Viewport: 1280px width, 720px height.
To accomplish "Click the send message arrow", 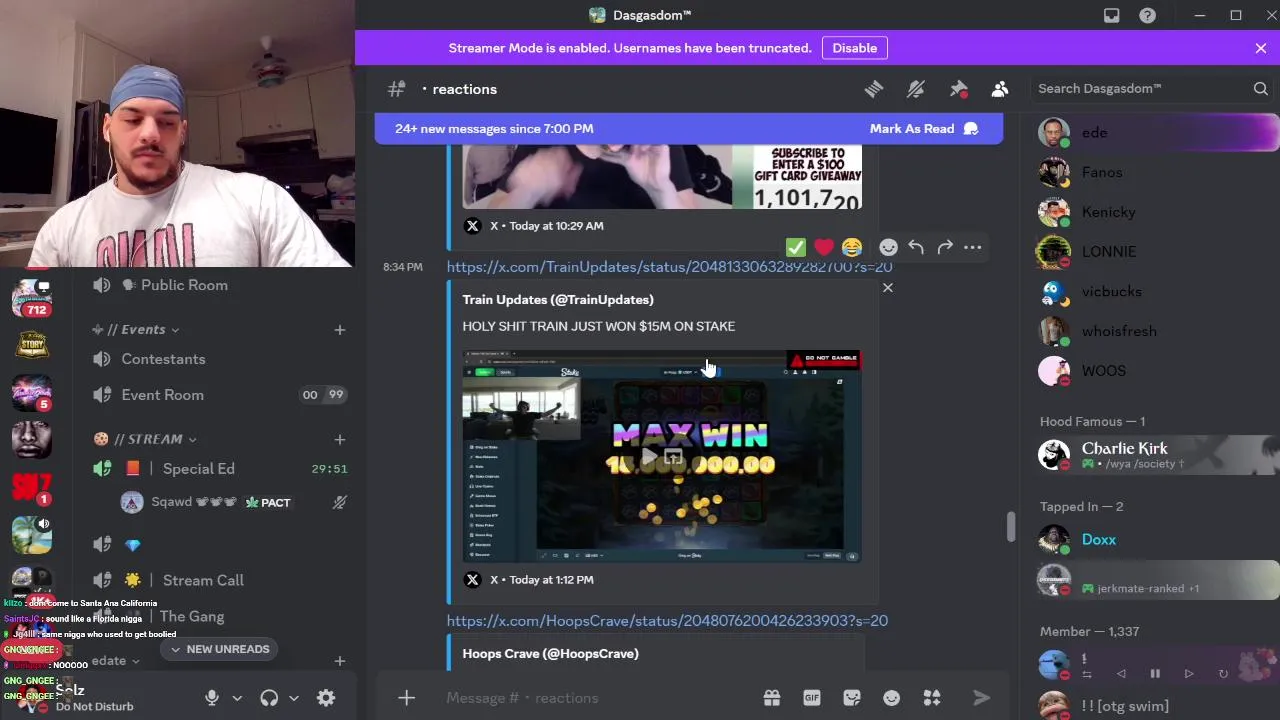I will click(x=981, y=698).
